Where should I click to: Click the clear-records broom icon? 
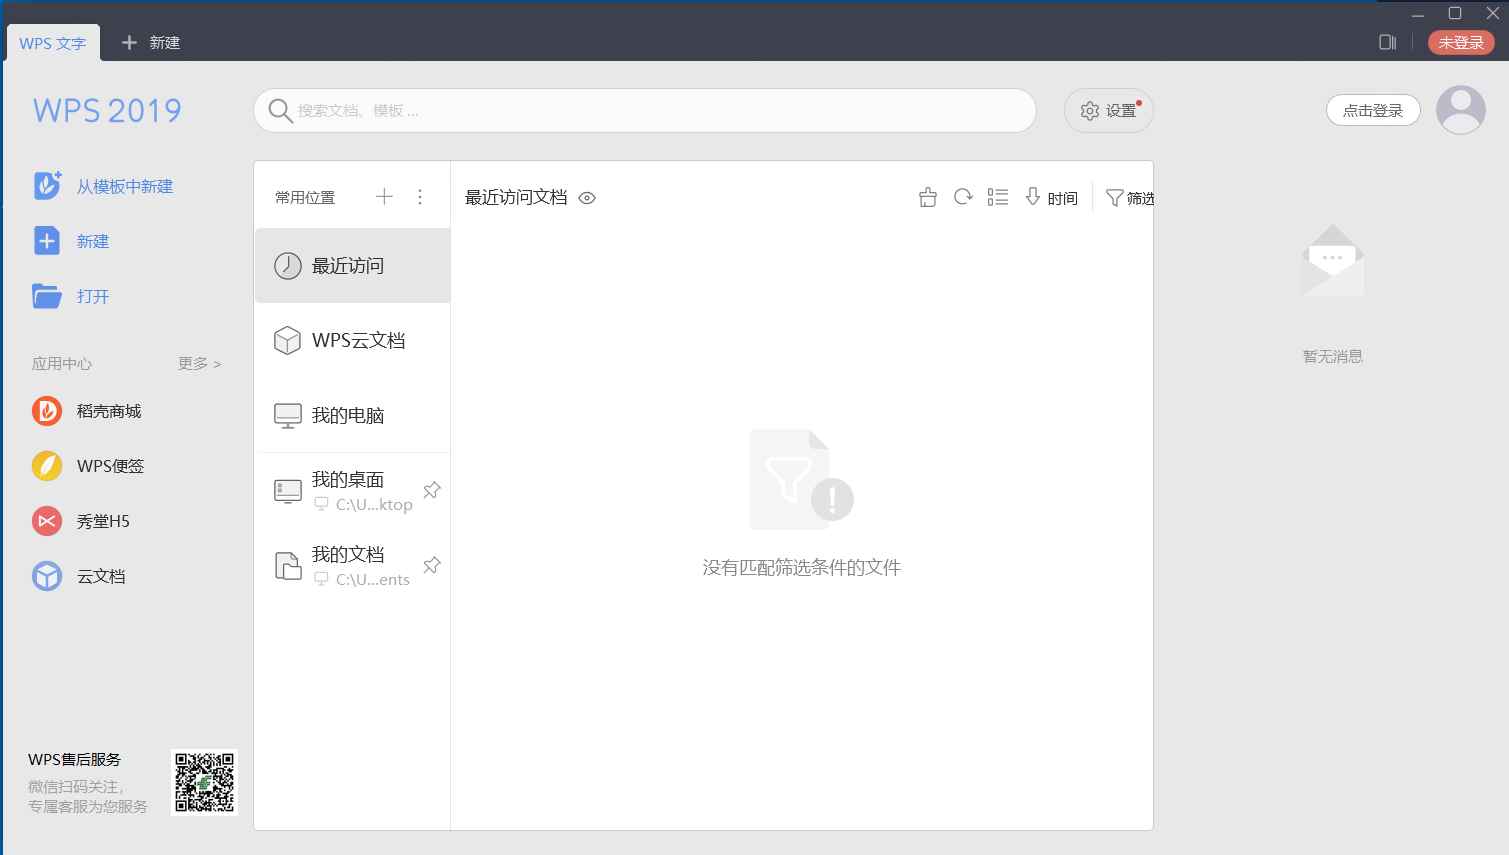(x=928, y=197)
